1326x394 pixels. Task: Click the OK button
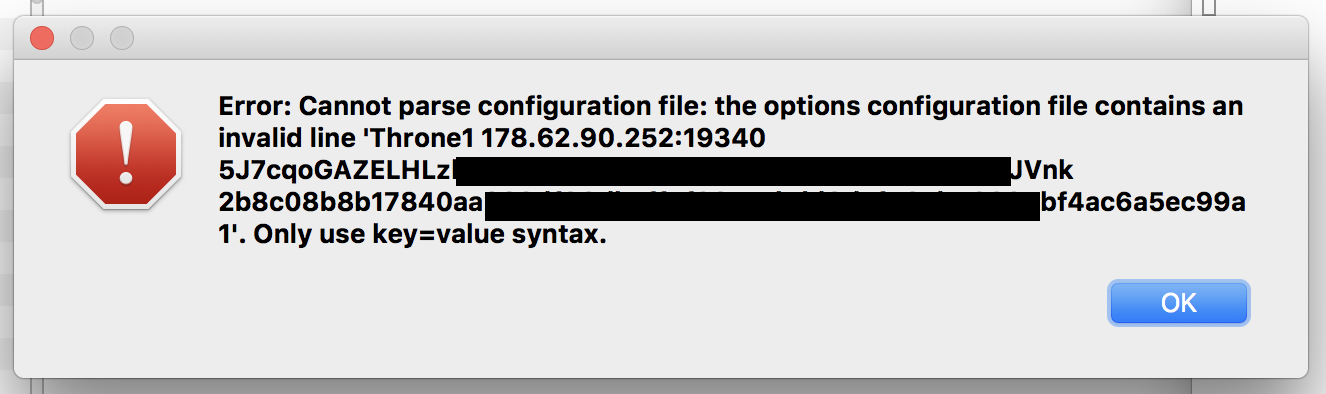click(x=1179, y=303)
